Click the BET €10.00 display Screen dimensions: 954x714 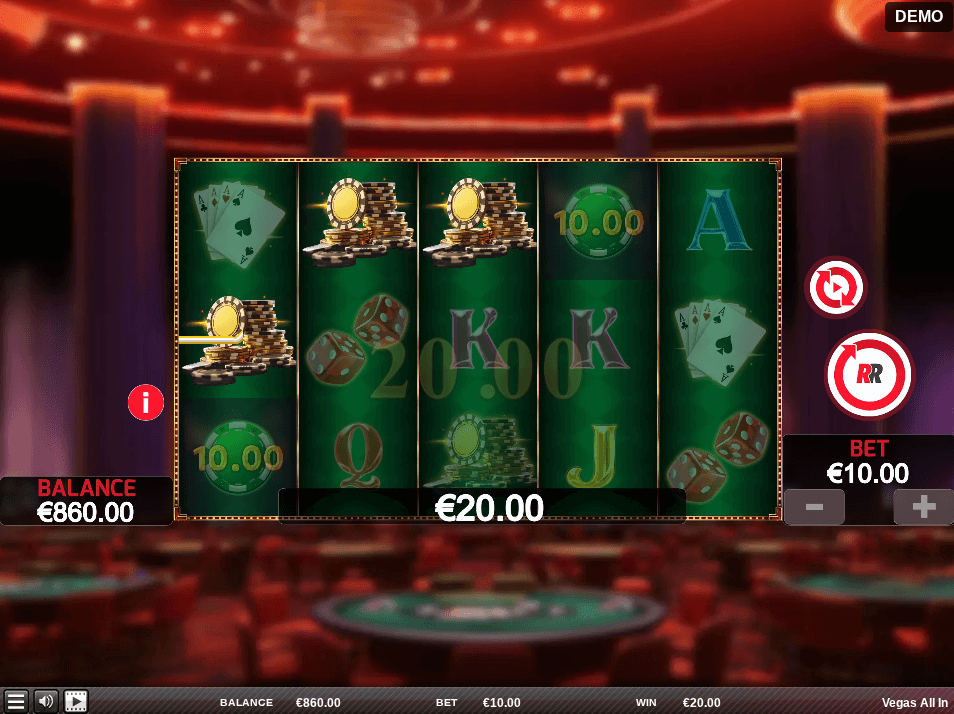(868, 462)
